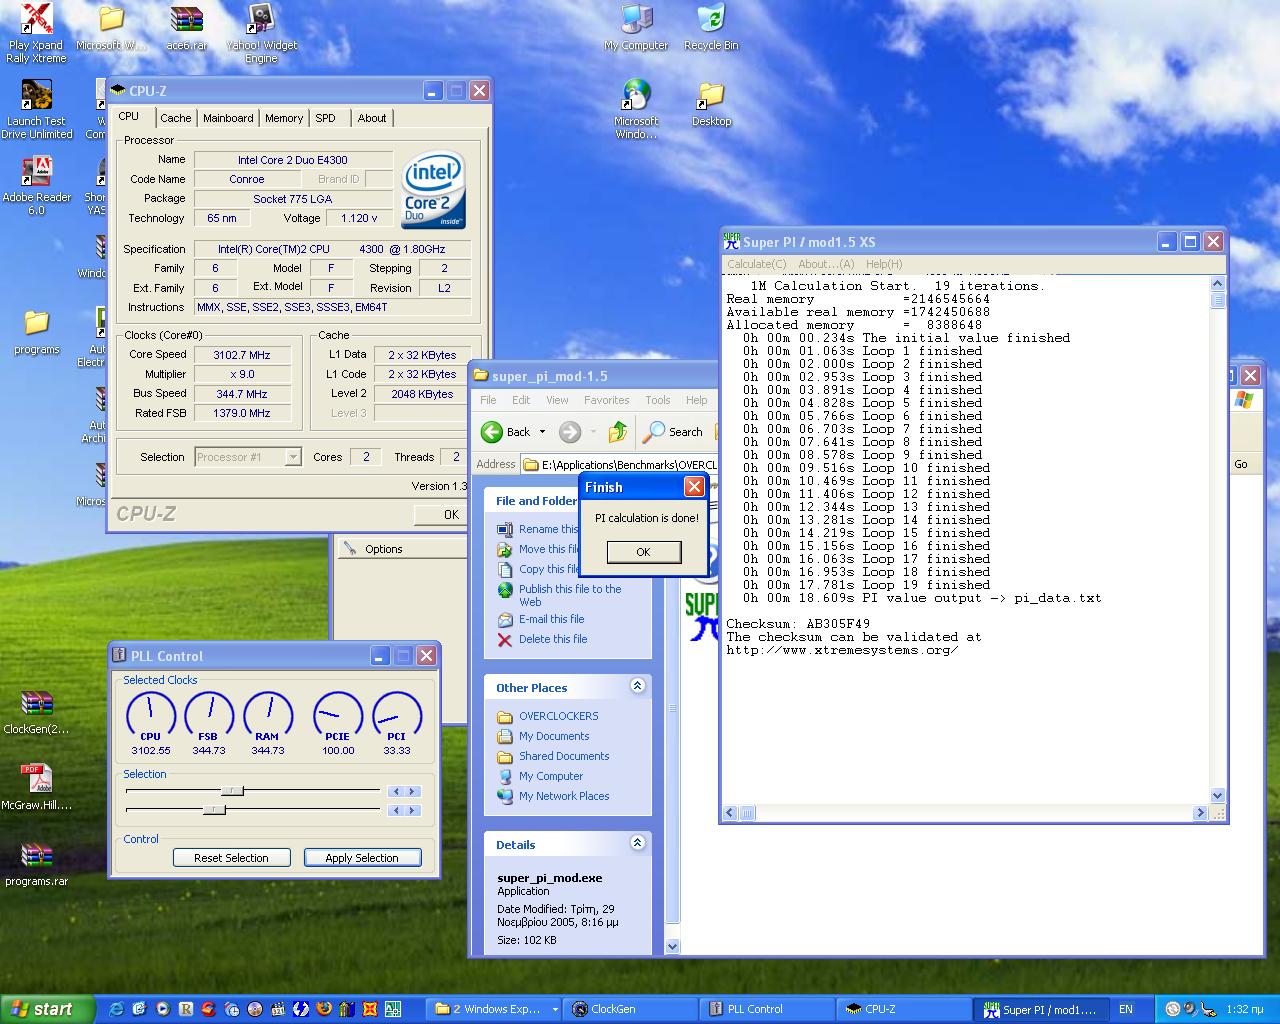Open the Tools menu in Explorer window
Image resolution: width=1280 pixels, height=1024 pixels.
pos(658,400)
